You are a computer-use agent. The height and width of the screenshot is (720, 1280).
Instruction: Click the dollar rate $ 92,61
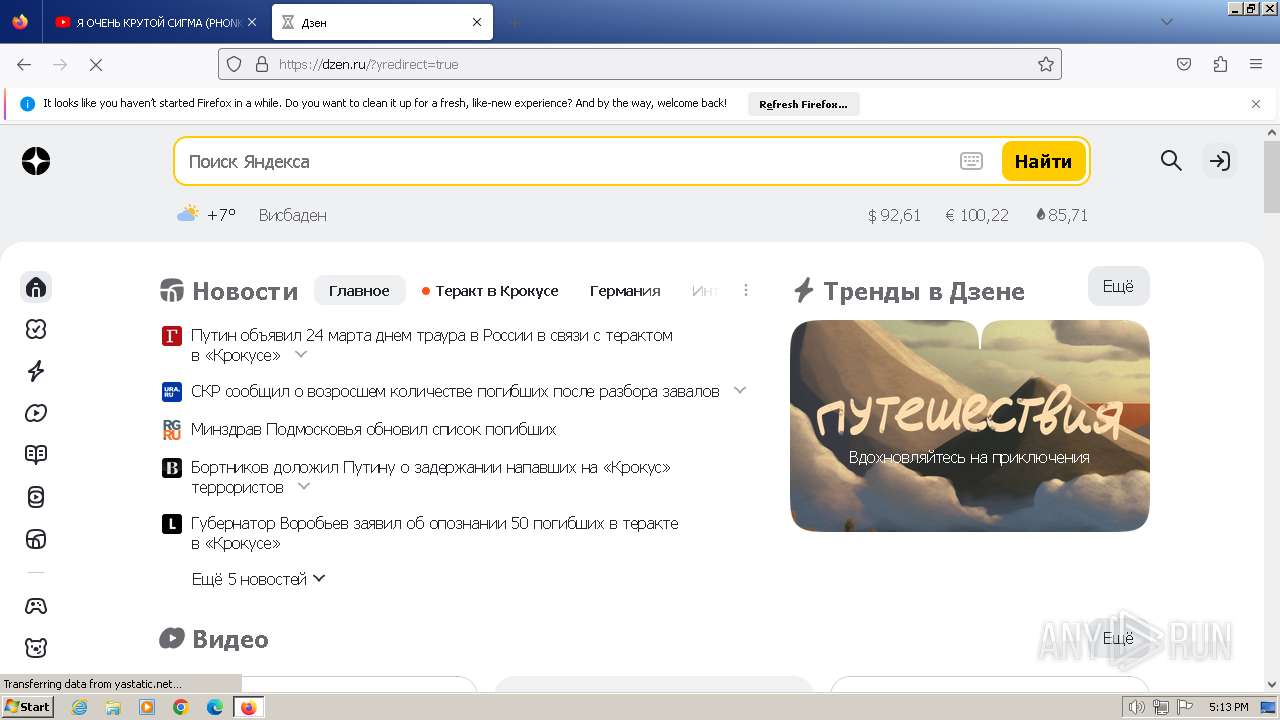pyautogui.click(x=894, y=215)
